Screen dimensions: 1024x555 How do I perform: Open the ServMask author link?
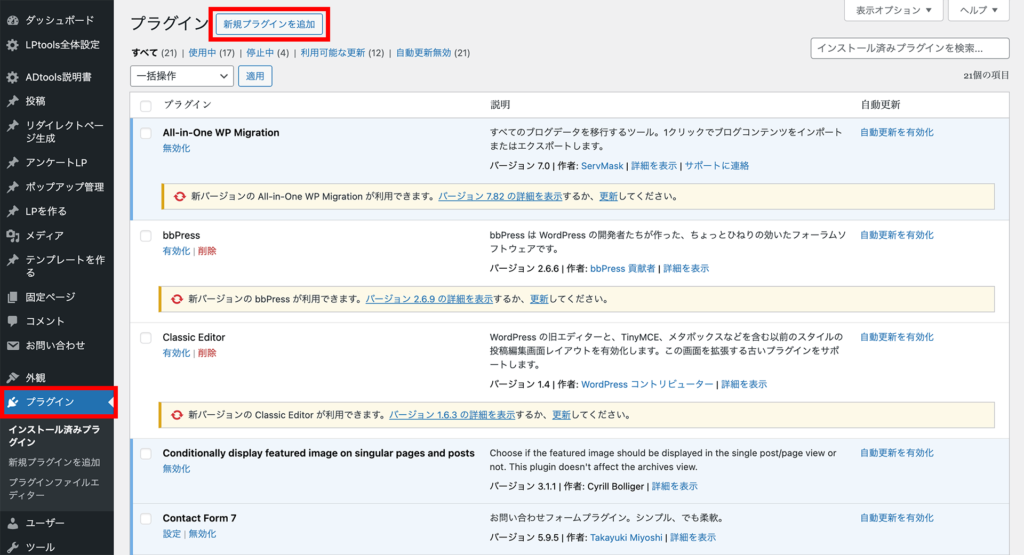pyautogui.click(x=602, y=166)
